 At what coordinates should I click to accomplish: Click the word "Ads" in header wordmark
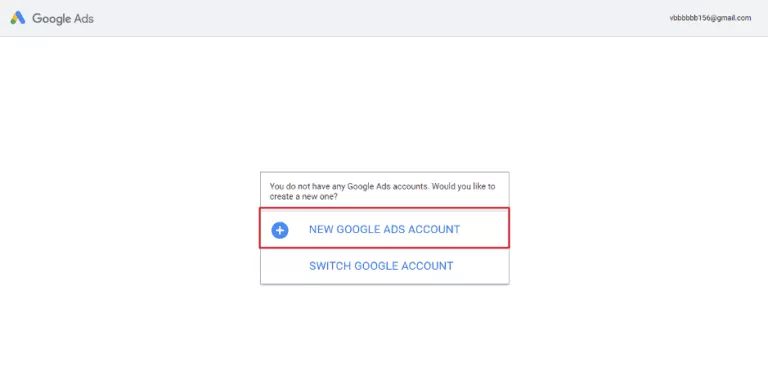coord(84,19)
